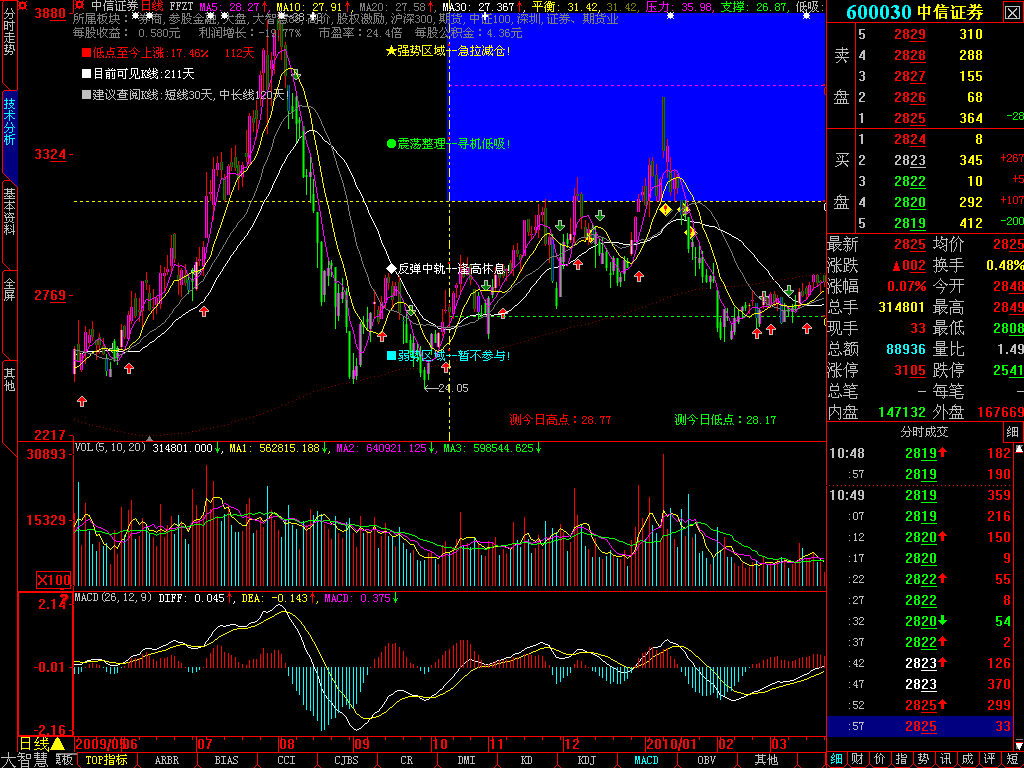Click the 讯 tab in bottom-right panel
The image size is (1024, 768).
tap(946, 758)
